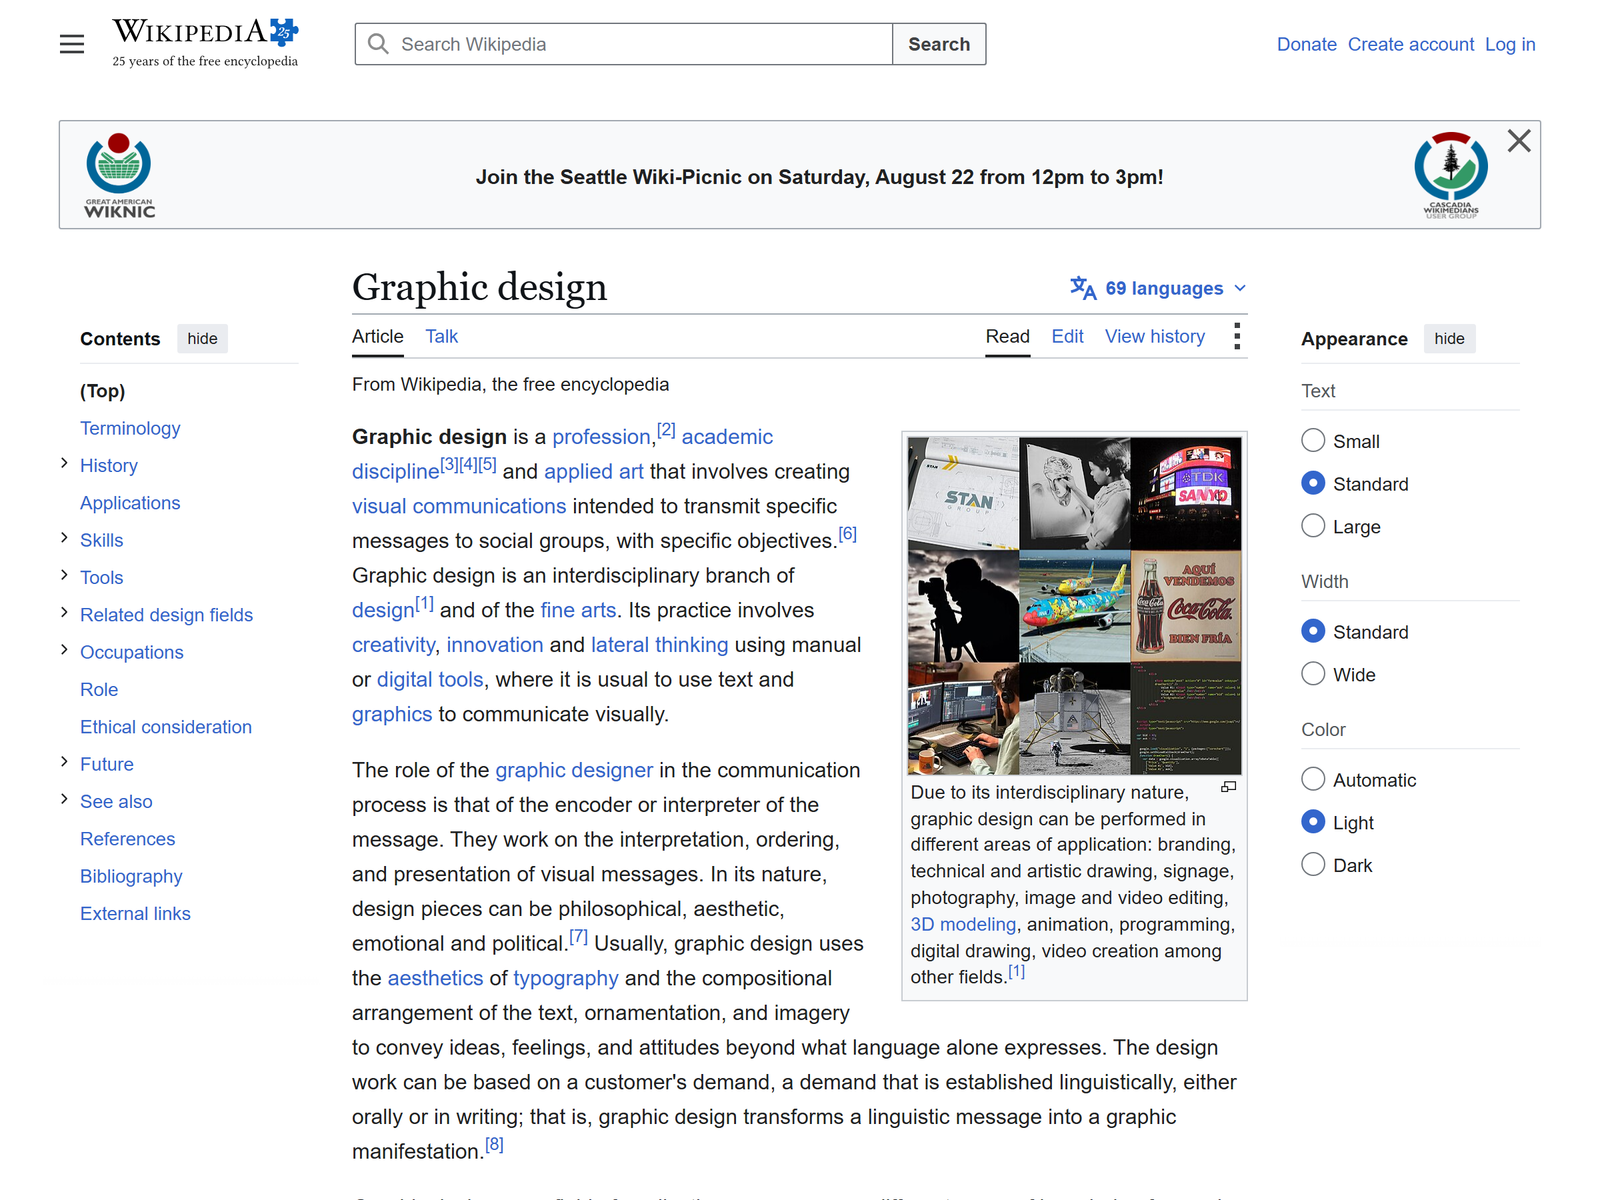Click citation reference [8]
The image size is (1600, 1200).
pyautogui.click(x=494, y=1145)
